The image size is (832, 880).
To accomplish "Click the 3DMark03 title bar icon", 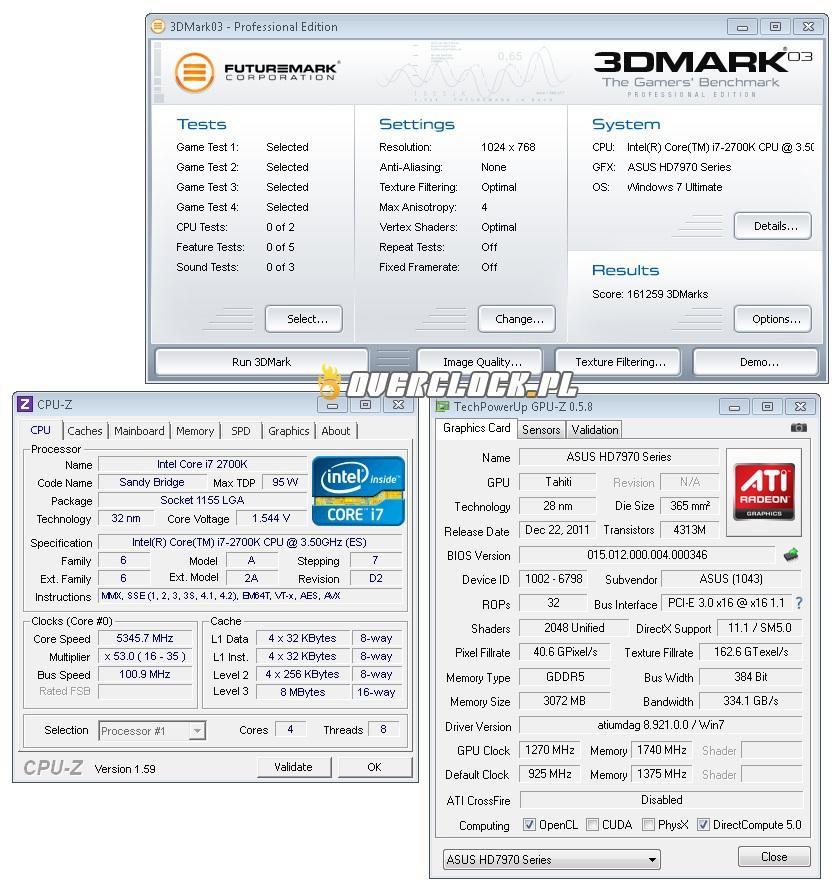I will pos(159,26).
